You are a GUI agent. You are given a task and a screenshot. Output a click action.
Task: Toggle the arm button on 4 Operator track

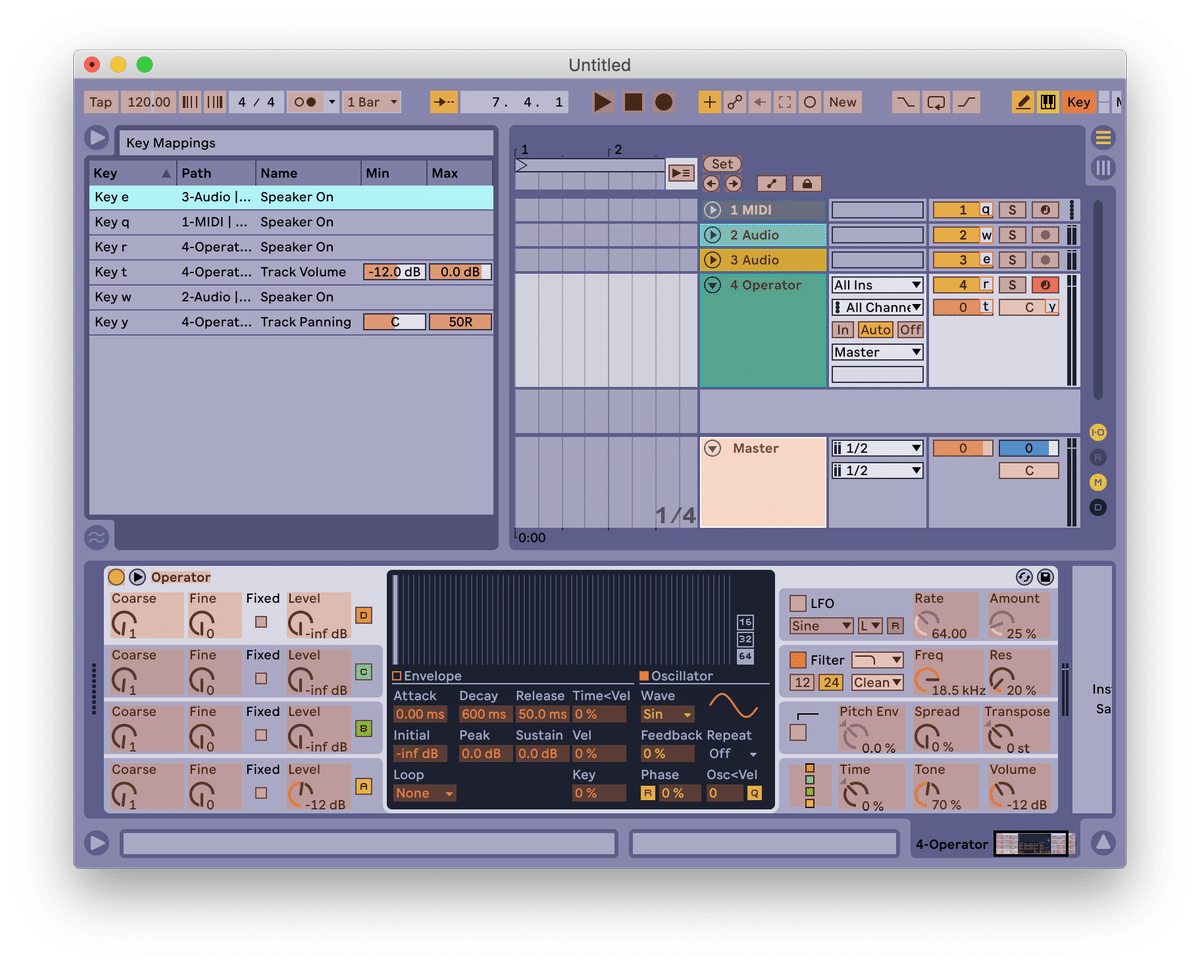tap(1045, 285)
